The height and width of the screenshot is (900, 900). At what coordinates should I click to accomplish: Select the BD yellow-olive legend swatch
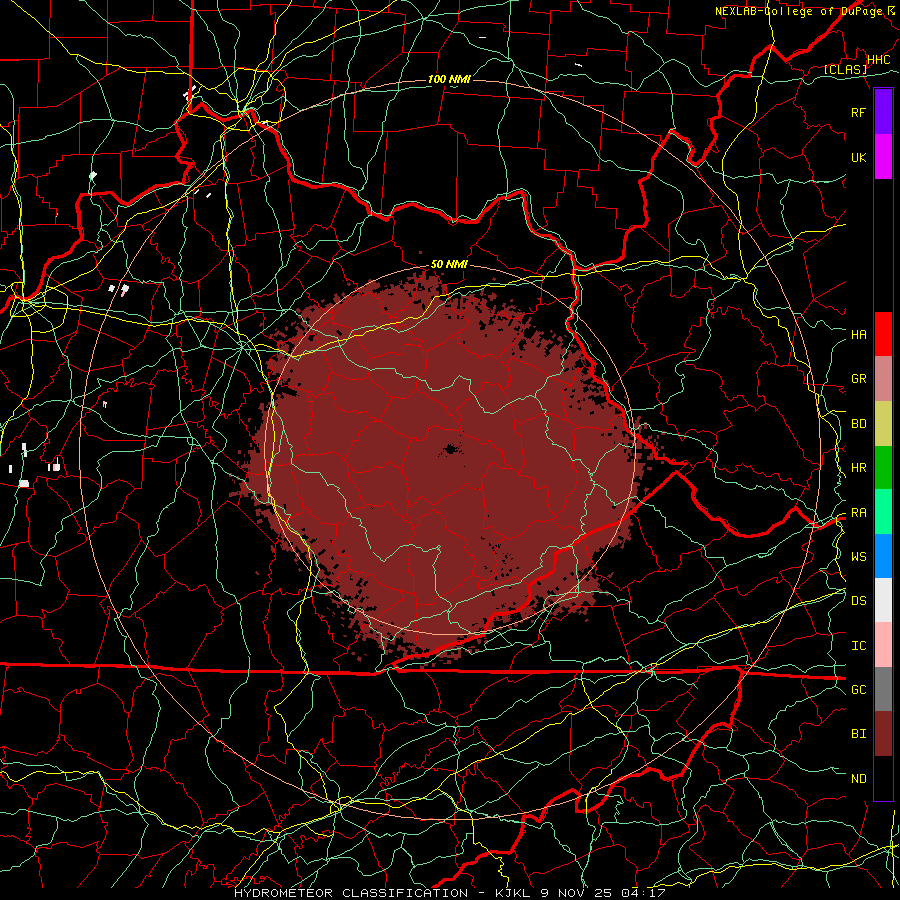[883, 424]
